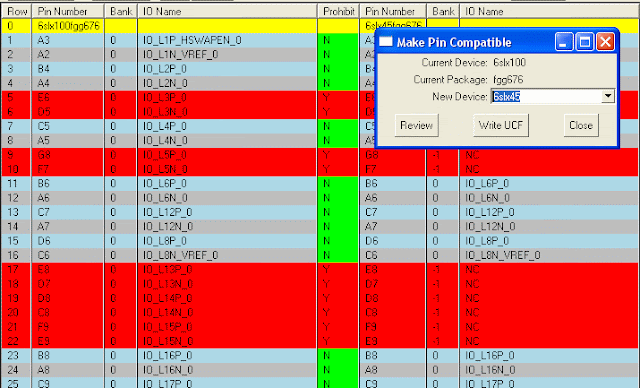Select right-side cell IO_L6N_0
Viewport: 640px width, 388px height.
click(549, 198)
